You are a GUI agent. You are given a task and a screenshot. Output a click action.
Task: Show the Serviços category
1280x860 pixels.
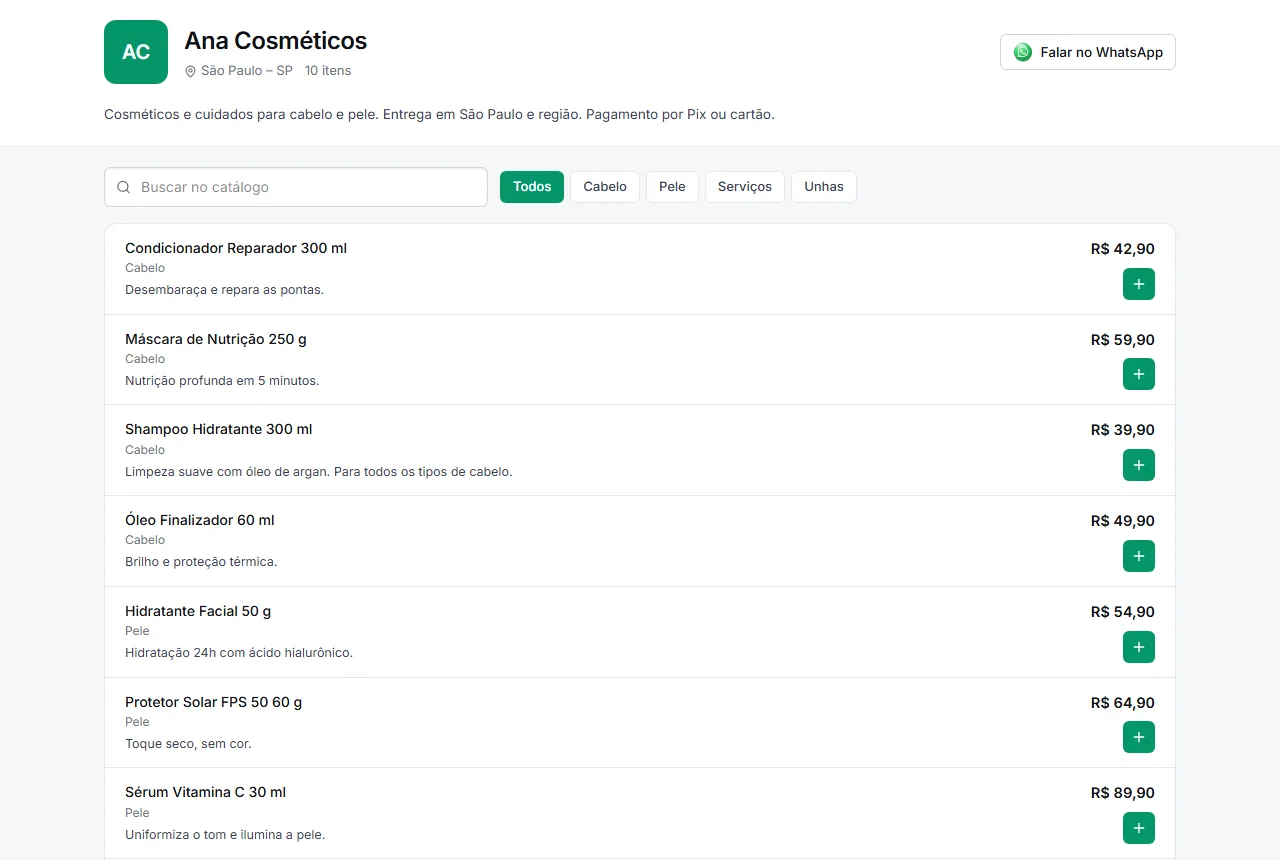pyautogui.click(x=745, y=187)
